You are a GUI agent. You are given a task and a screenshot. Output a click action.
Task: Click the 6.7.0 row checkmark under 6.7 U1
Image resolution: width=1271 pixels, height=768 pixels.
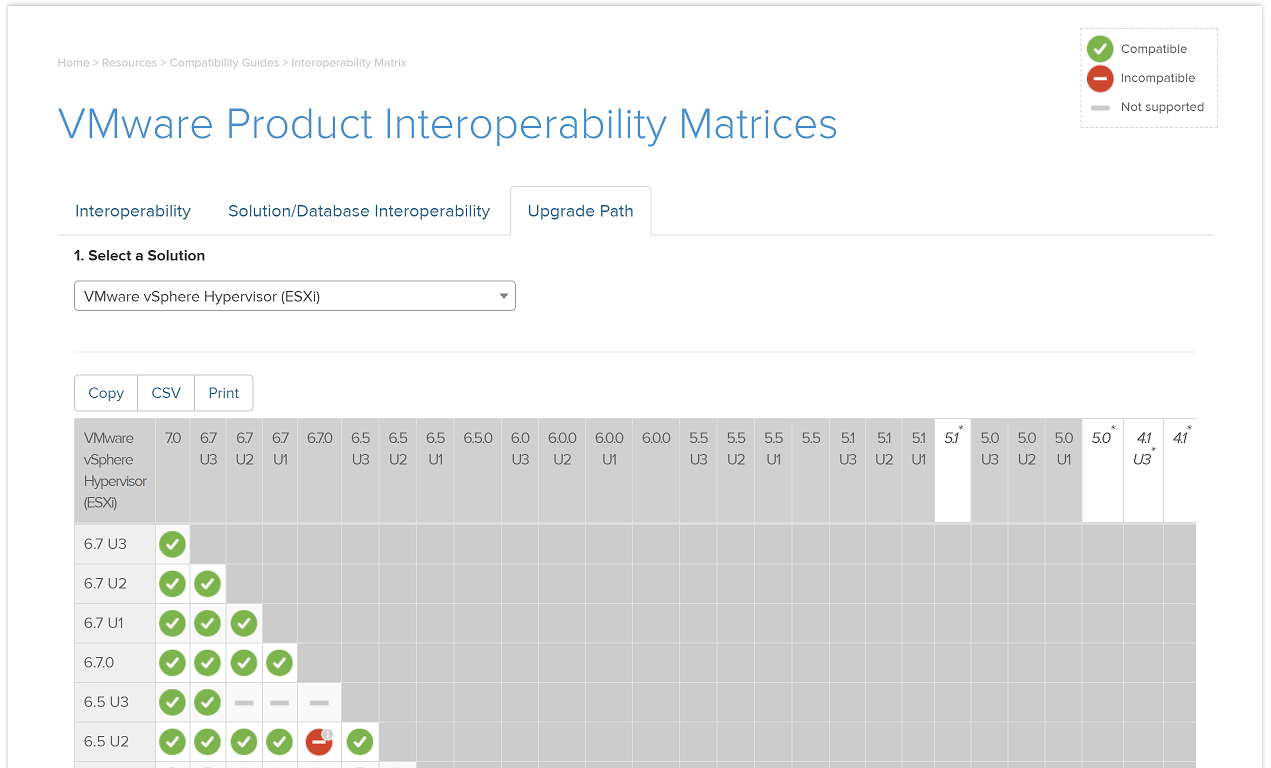pos(280,662)
